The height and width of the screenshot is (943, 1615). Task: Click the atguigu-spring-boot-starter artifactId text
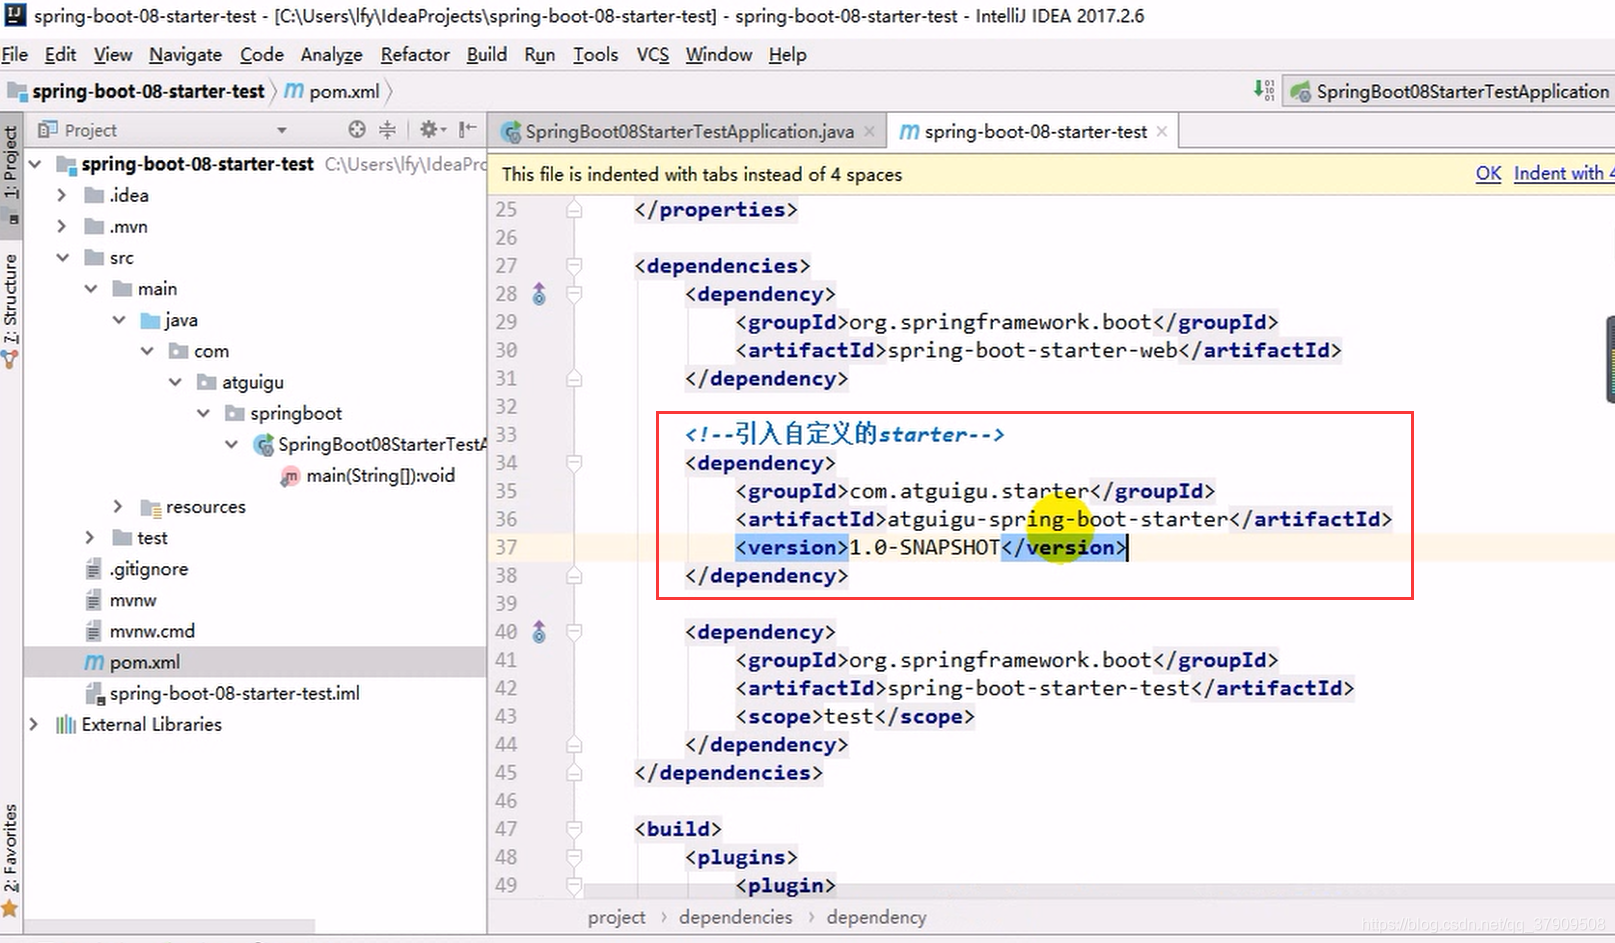(1058, 519)
